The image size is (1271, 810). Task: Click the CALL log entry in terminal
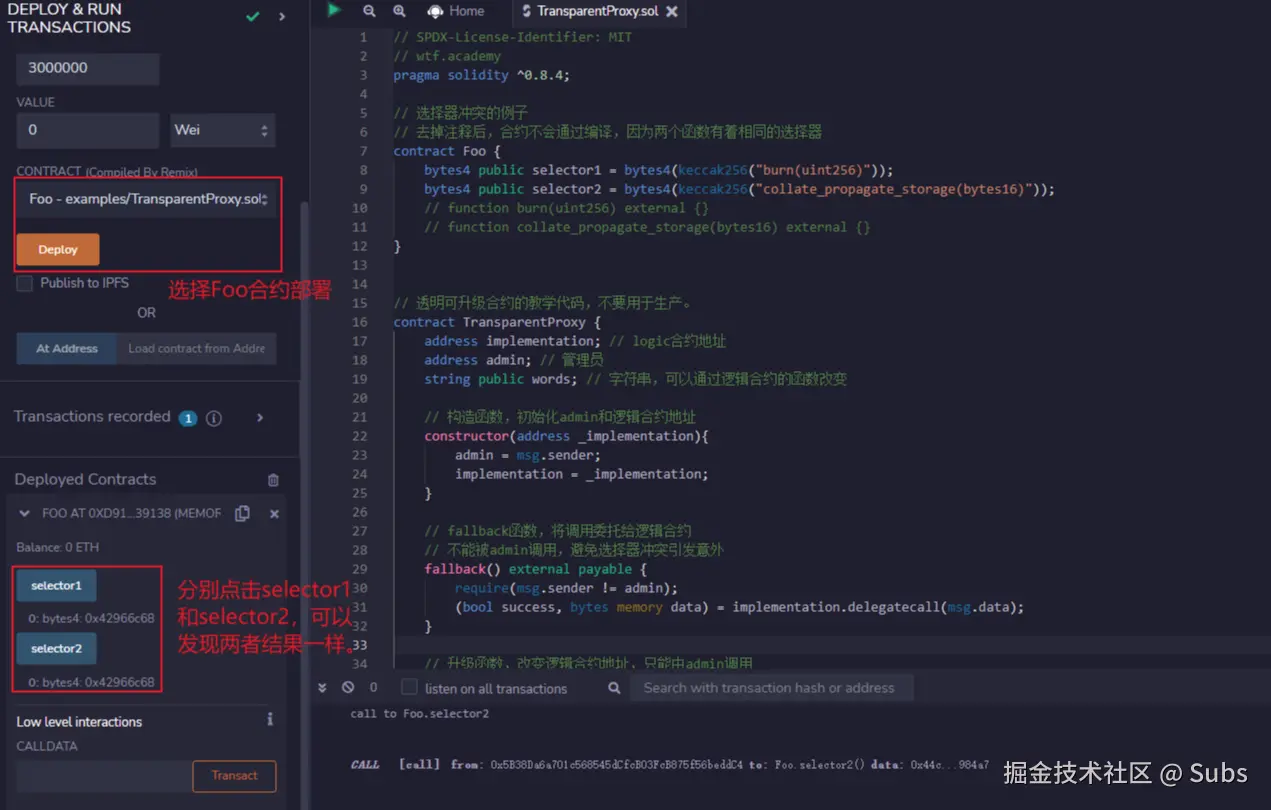670,765
